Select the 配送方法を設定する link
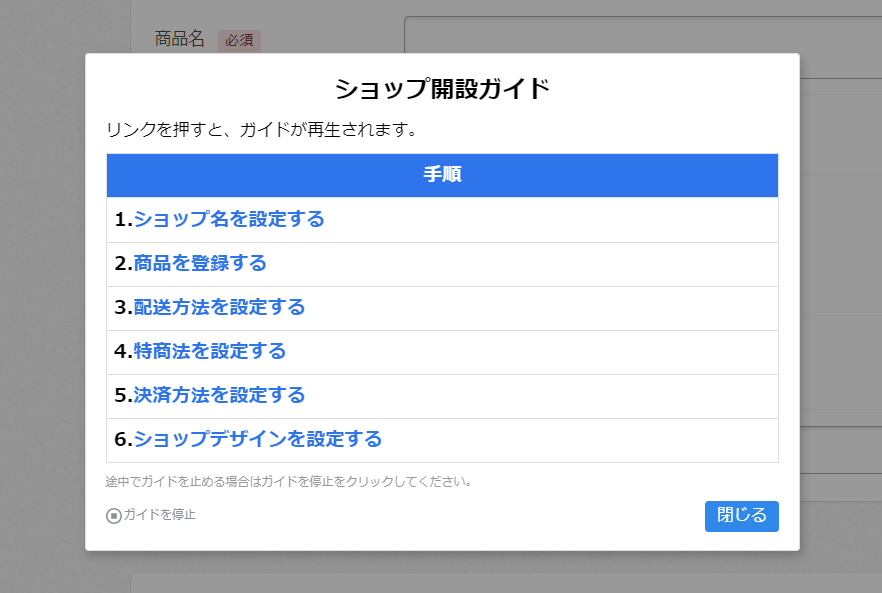This screenshot has height=593, width=882. click(219, 307)
